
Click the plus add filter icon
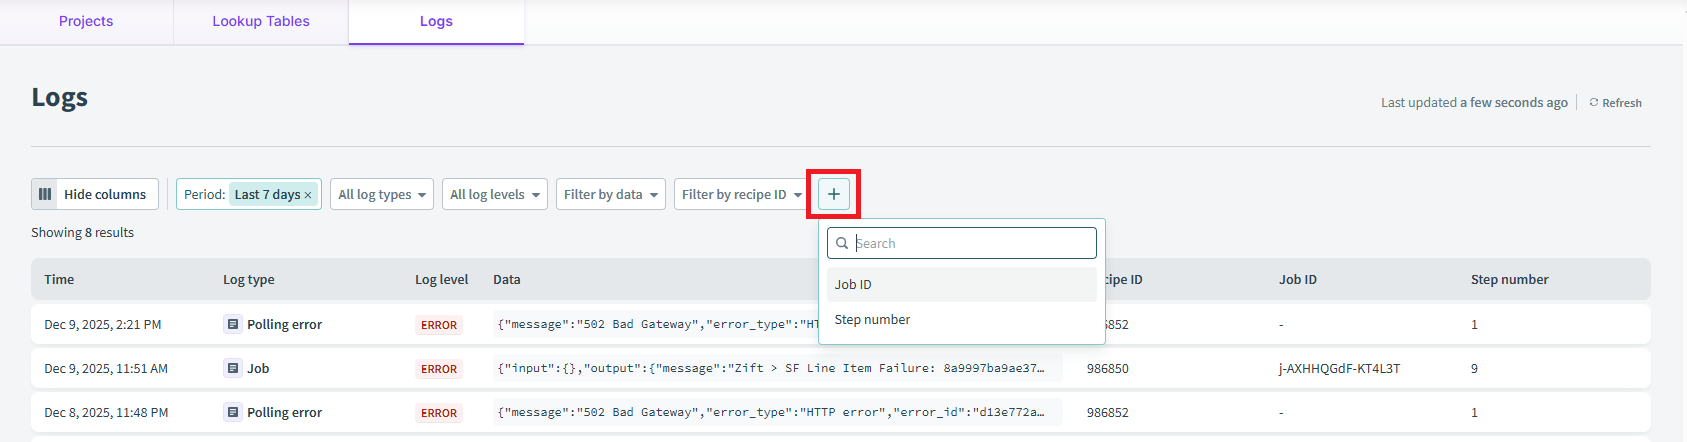pyautogui.click(x=833, y=194)
